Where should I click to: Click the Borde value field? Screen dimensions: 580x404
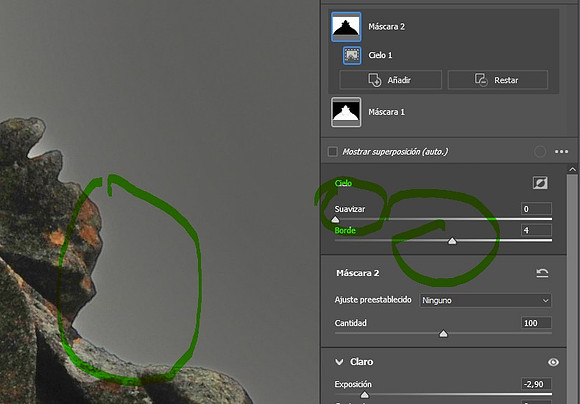click(536, 230)
